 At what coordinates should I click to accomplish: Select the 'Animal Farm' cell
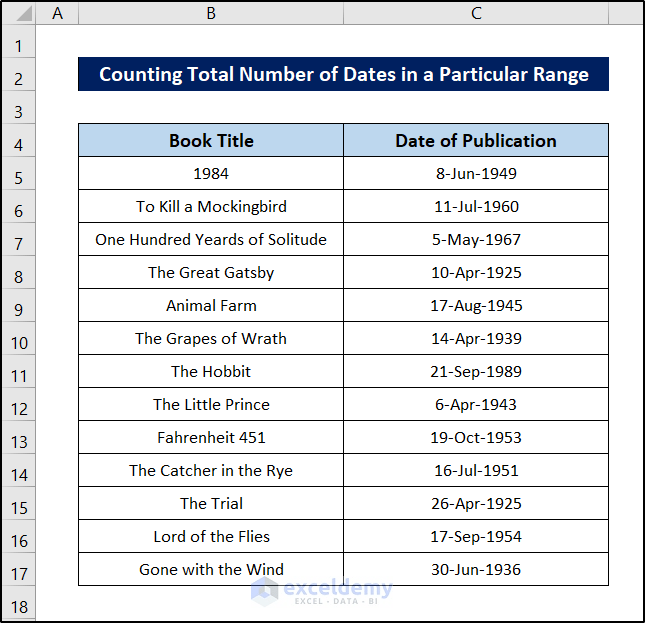click(x=211, y=306)
